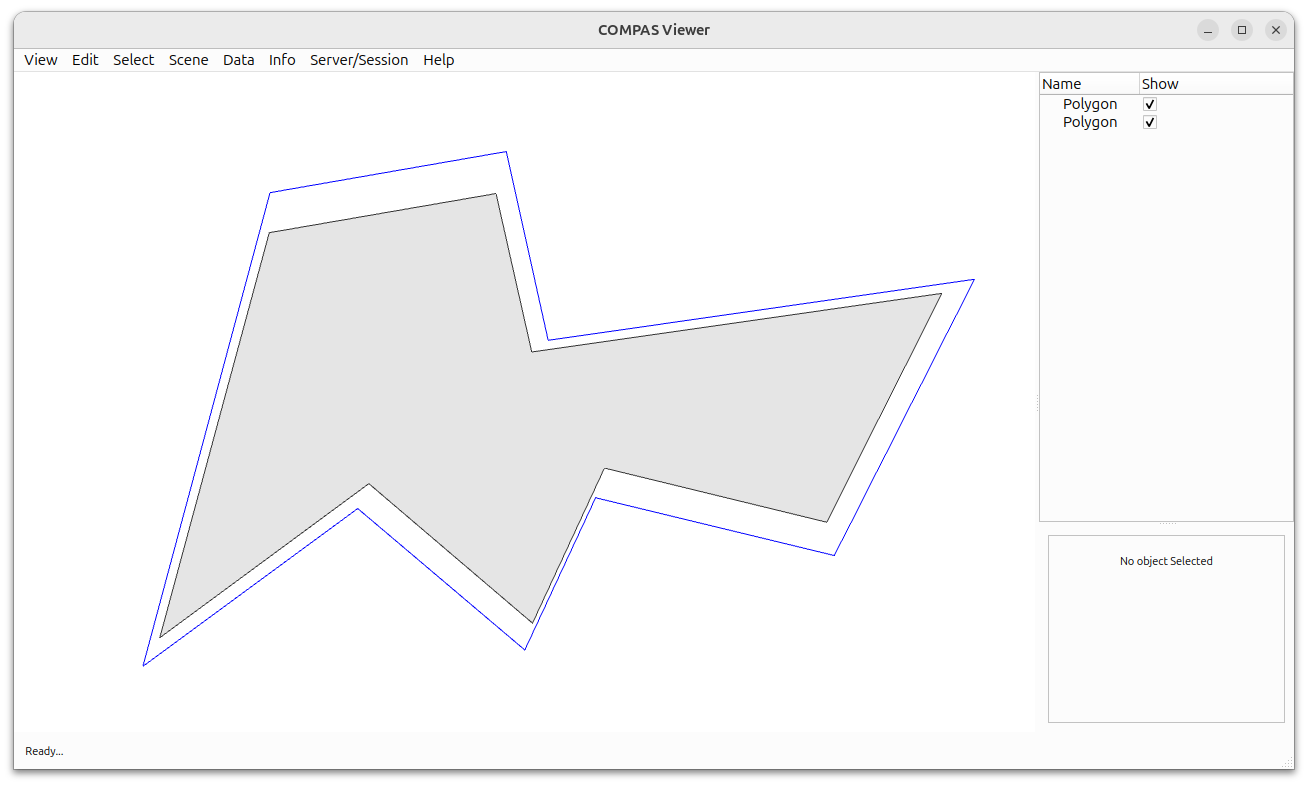Click the Ready status bar message
Viewport: 1308px width, 786px height.
point(44,751)
